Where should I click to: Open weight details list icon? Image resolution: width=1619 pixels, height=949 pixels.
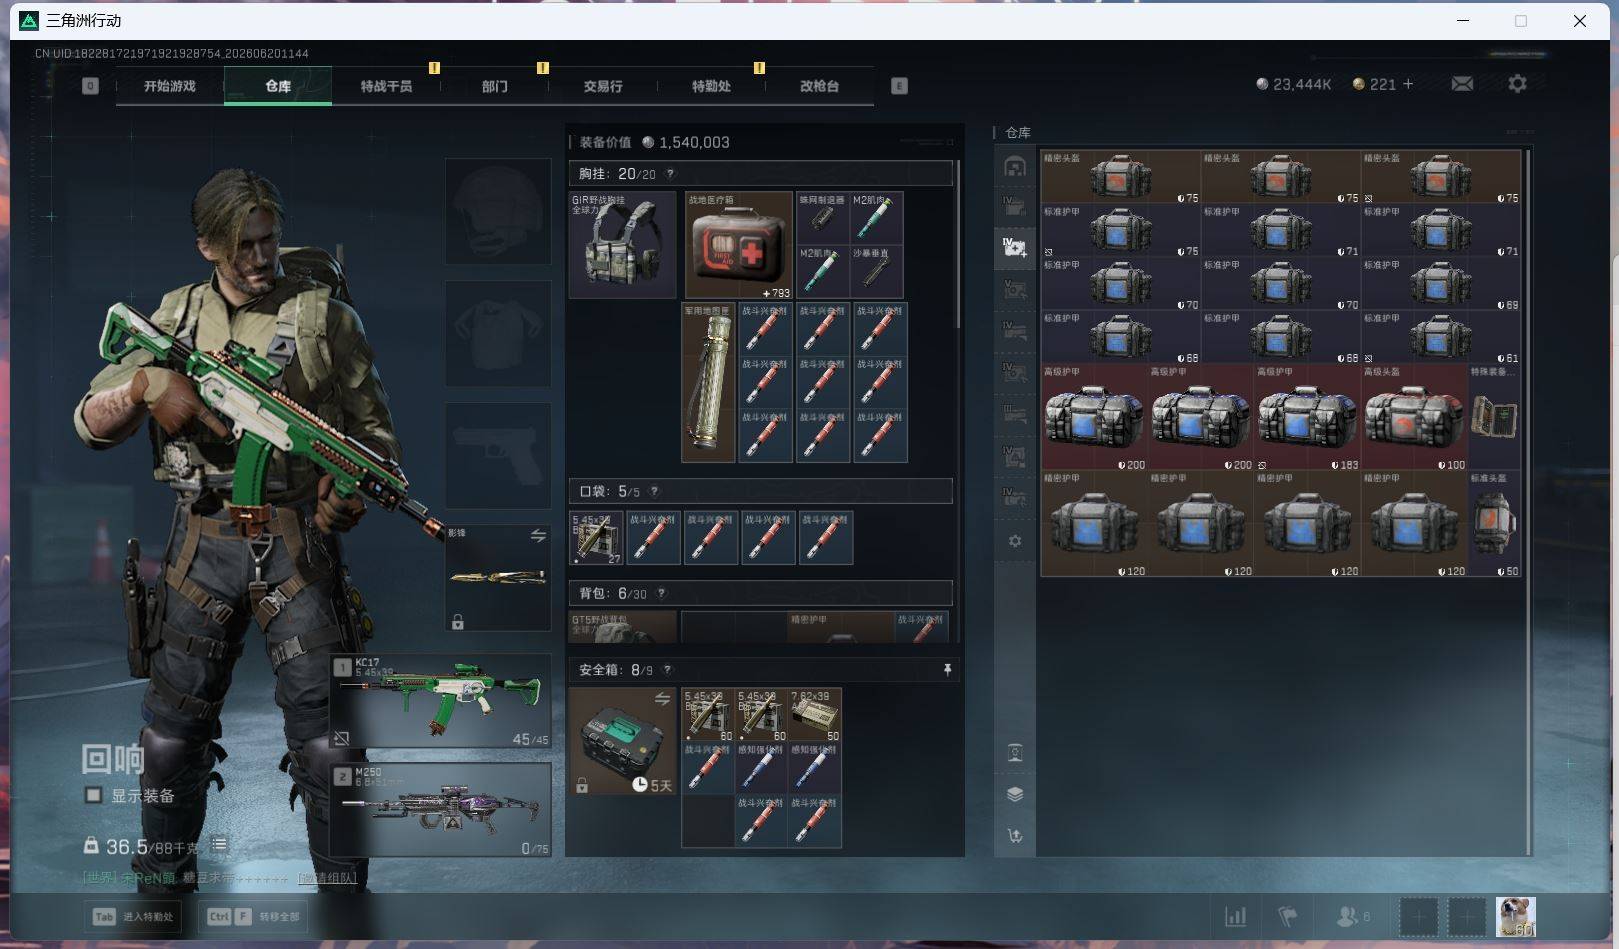coord(218,846)
